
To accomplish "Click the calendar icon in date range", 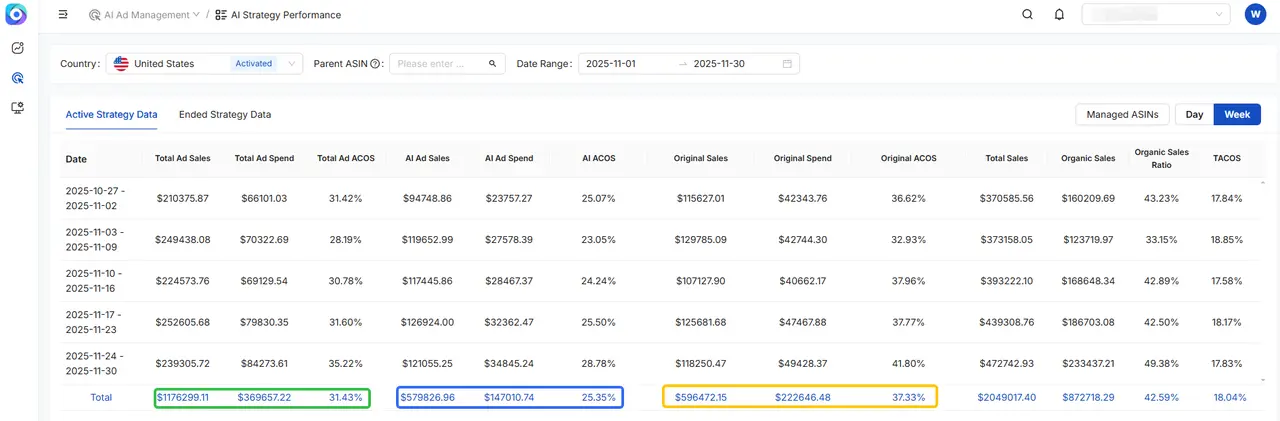I will pyautogui.click(x=787, y=64).
